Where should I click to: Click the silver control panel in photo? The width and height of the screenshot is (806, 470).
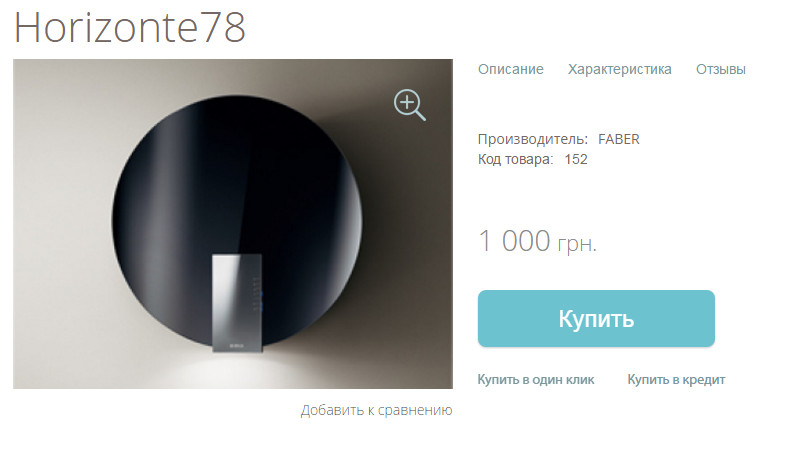(237, 303)
